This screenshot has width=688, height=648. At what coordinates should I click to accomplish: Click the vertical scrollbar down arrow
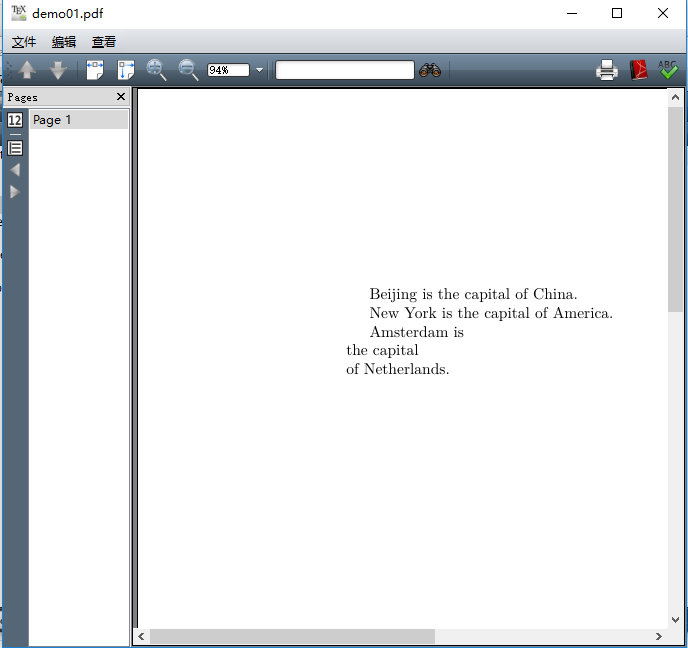[675, 619]
